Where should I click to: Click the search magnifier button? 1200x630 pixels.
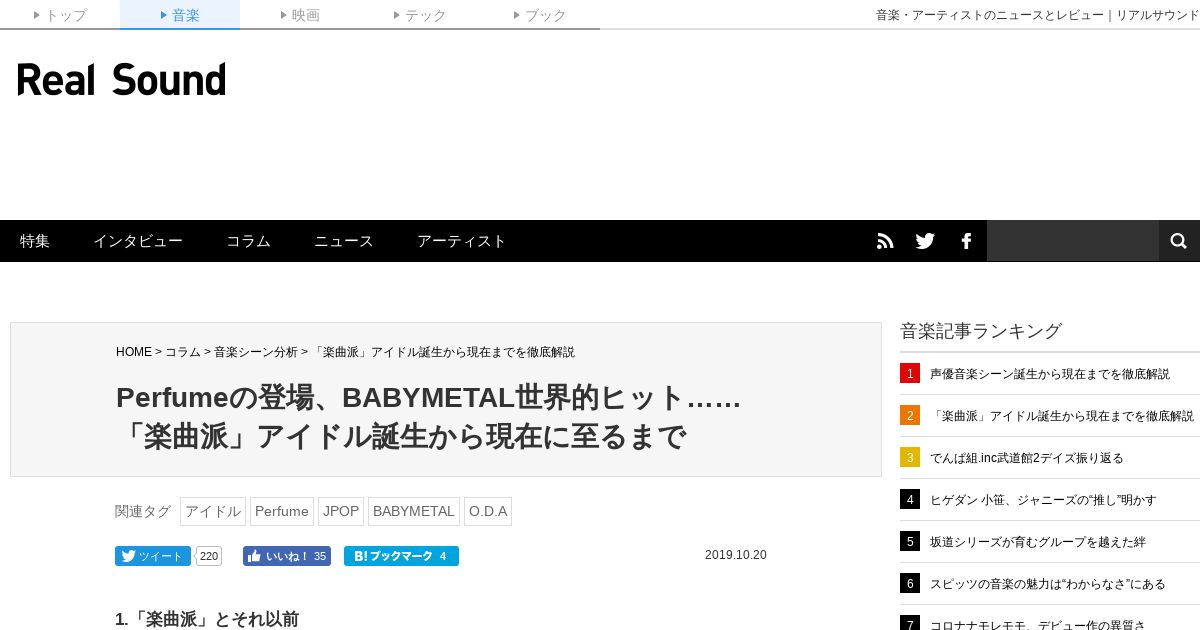click(x=1179, y=241)
